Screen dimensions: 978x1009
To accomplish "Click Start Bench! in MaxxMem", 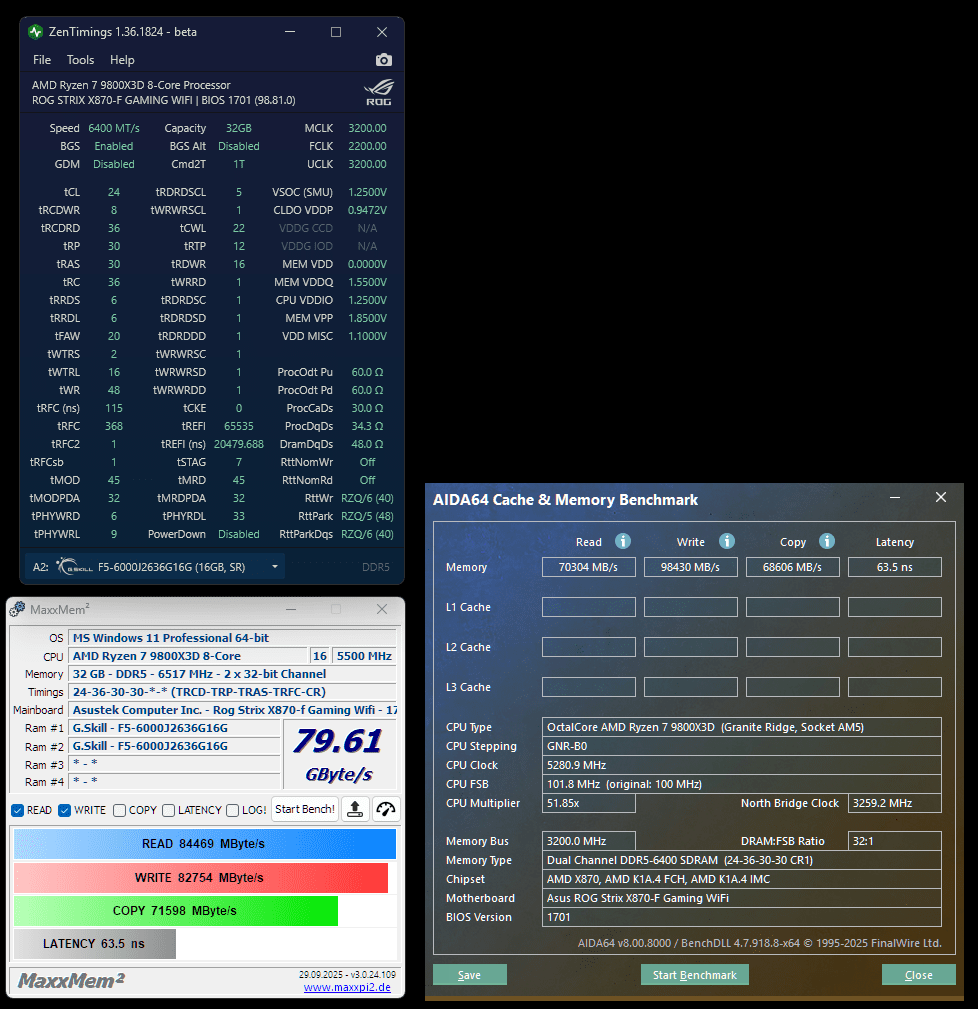I will [305, 809].
